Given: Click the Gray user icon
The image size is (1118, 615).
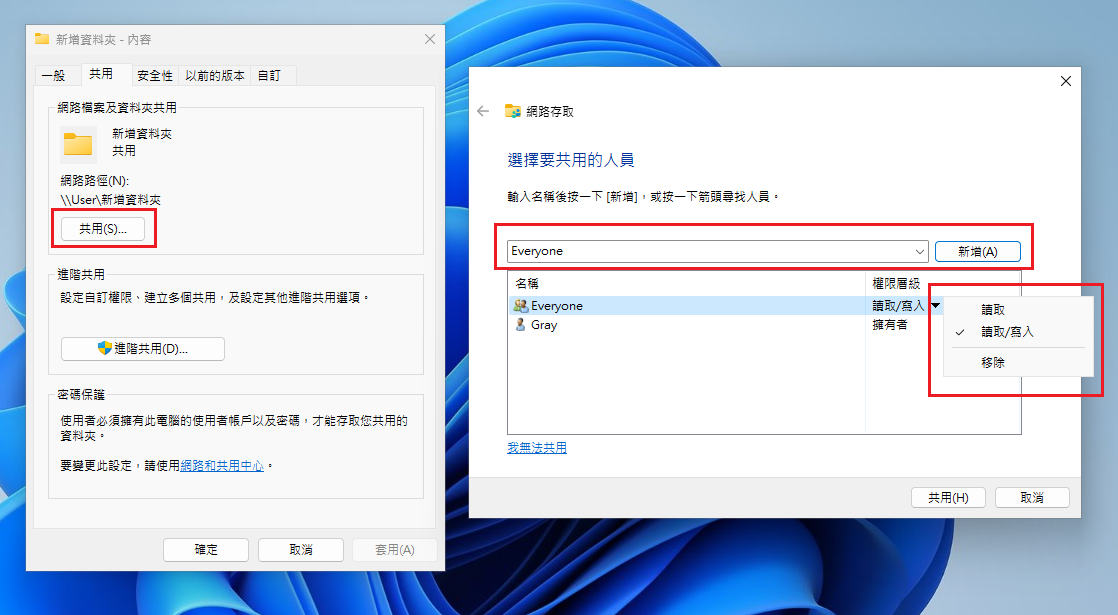Looking at the screenshot, I should (520, 325).
